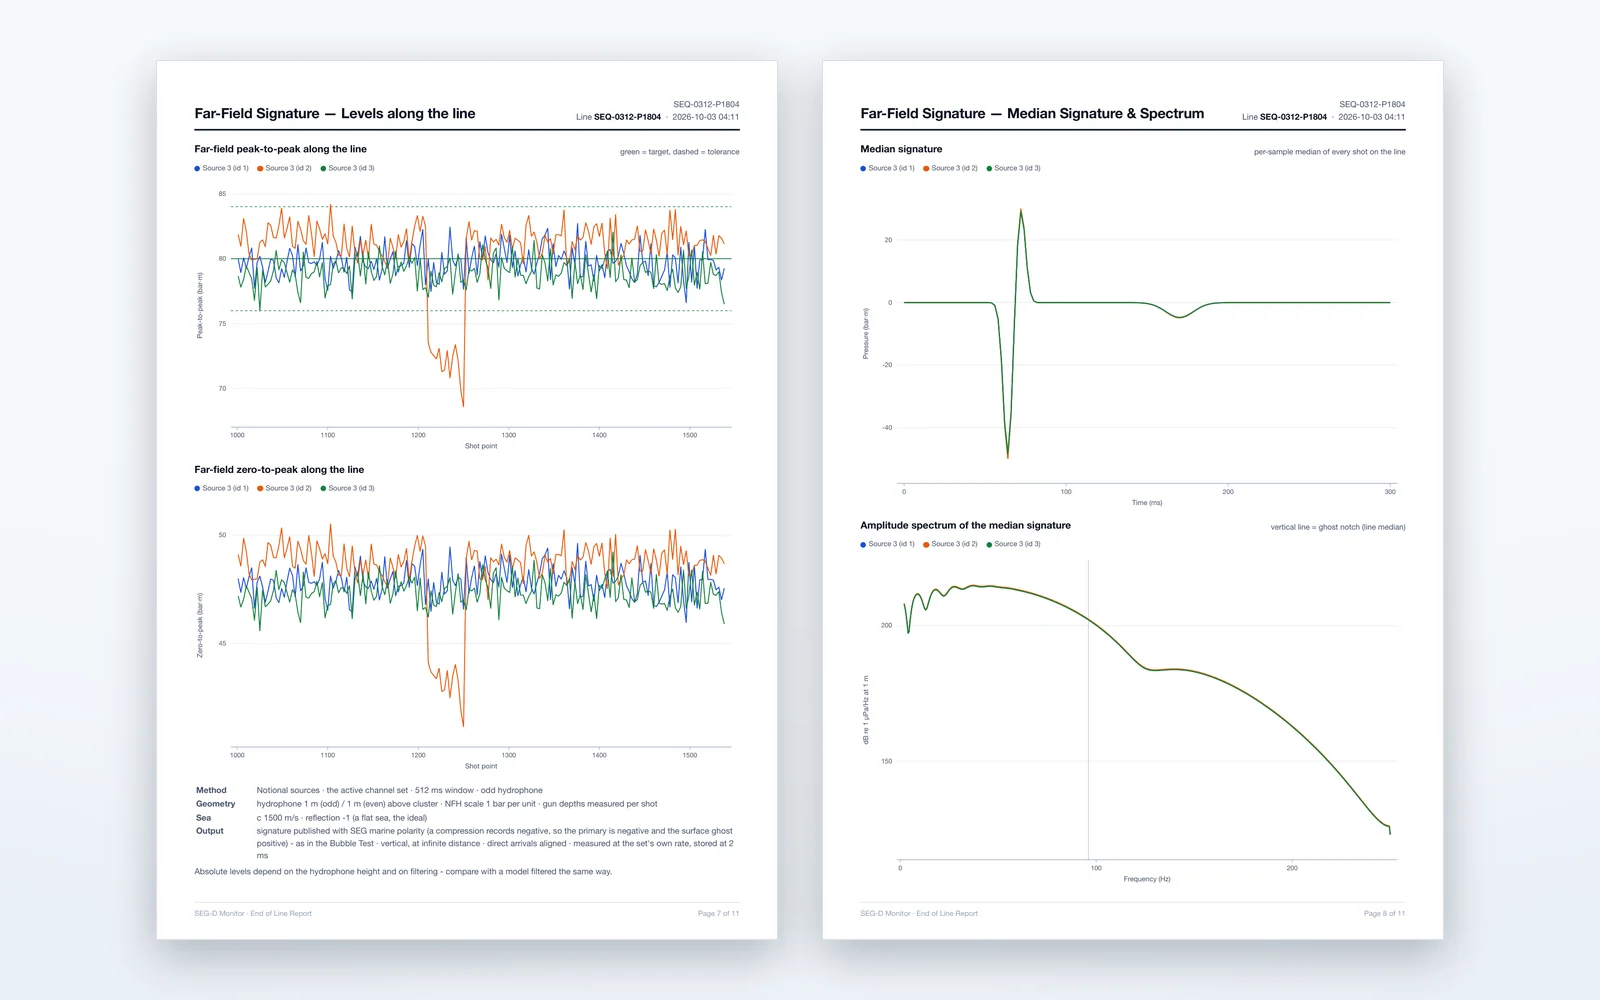Image resolution: width=1600 pixels, height=1000 pixels.
Task: Click the negative primary peak trough in the Median signature chart
Action: [1007, 455]
